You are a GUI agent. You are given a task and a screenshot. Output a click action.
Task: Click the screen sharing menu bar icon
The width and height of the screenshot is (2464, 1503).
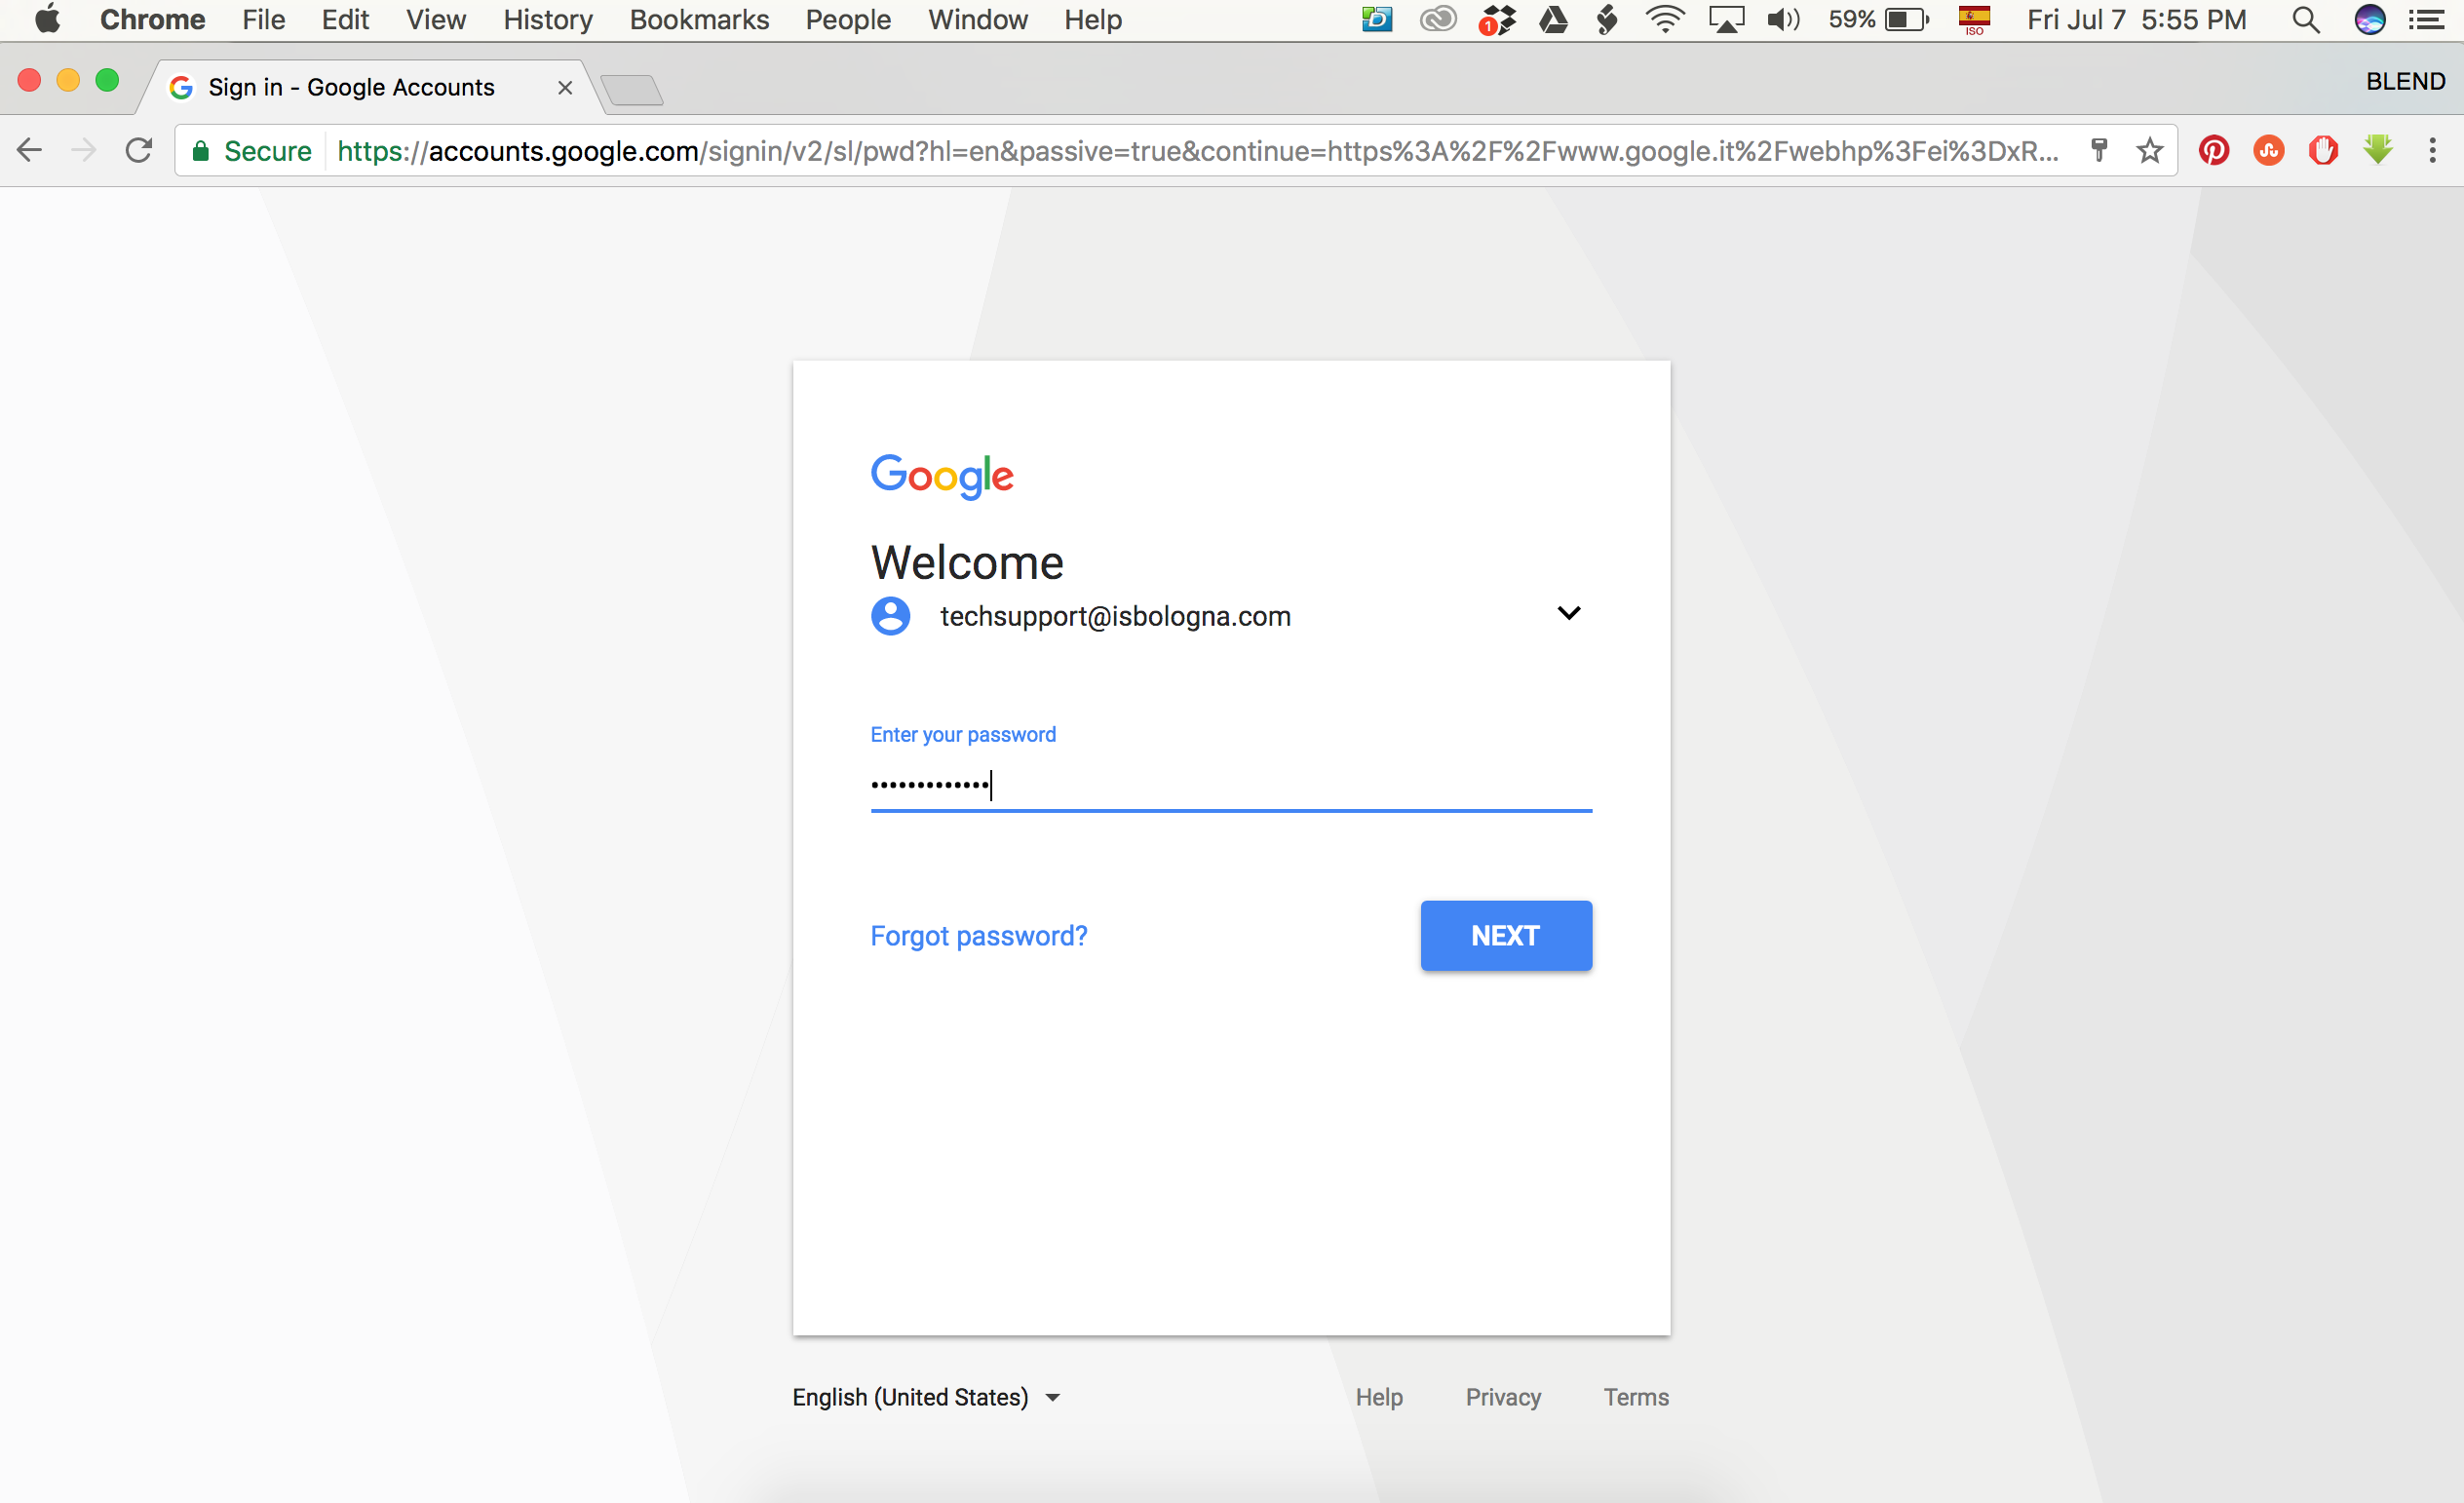click(1376, 19)
